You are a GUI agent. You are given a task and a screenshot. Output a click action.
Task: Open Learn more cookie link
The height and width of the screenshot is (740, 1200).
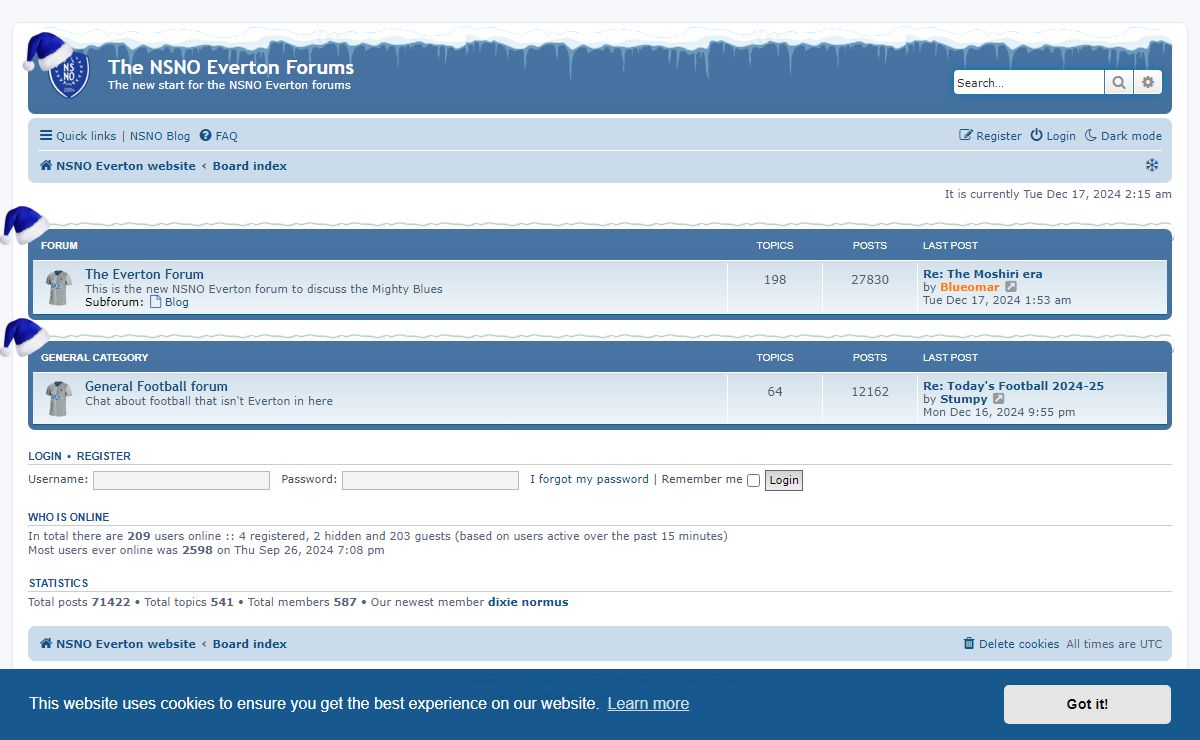tap(648, 703)
